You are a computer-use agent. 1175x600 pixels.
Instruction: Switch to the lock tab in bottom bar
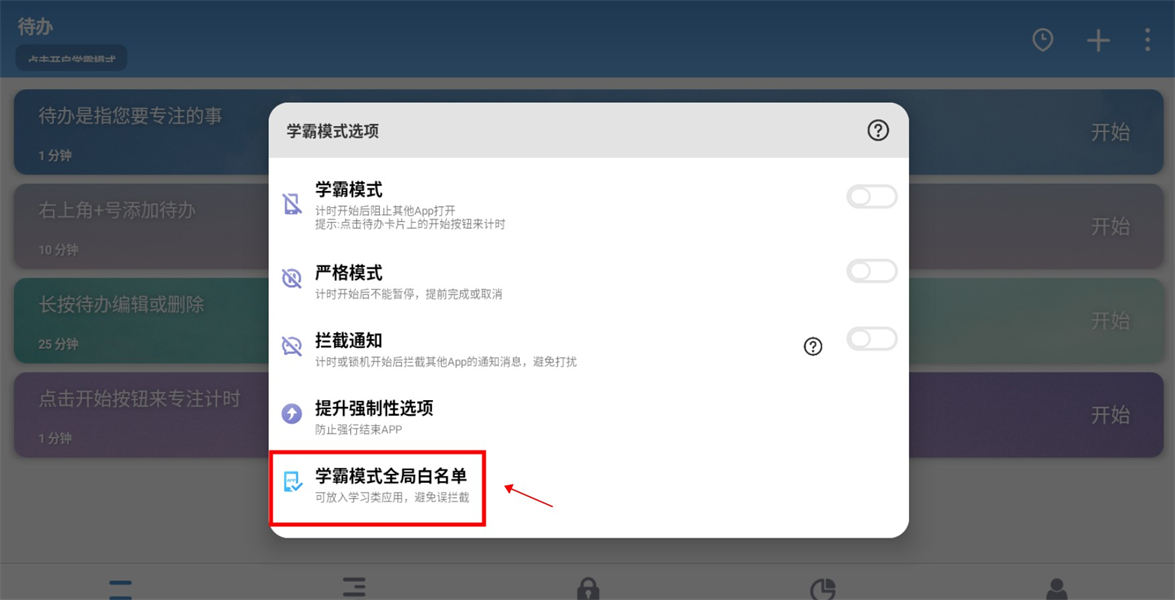[588, 589]
